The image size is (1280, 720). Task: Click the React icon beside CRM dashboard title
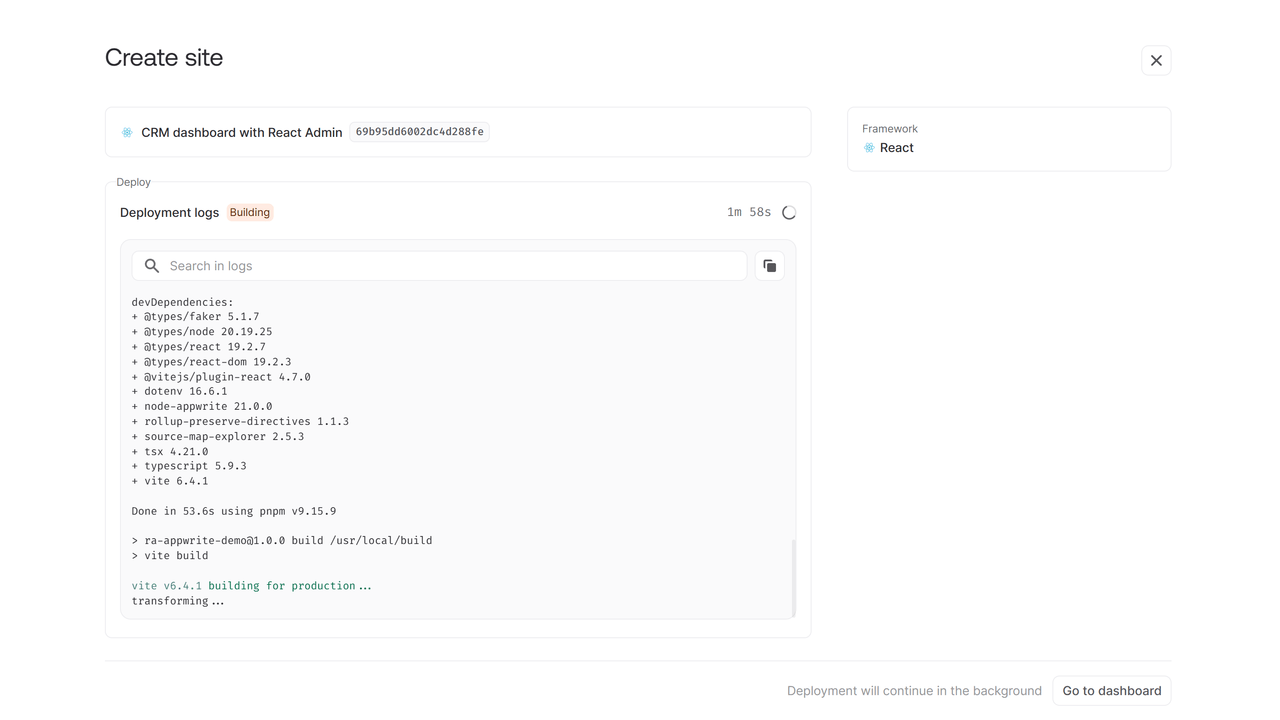[127, 132]
